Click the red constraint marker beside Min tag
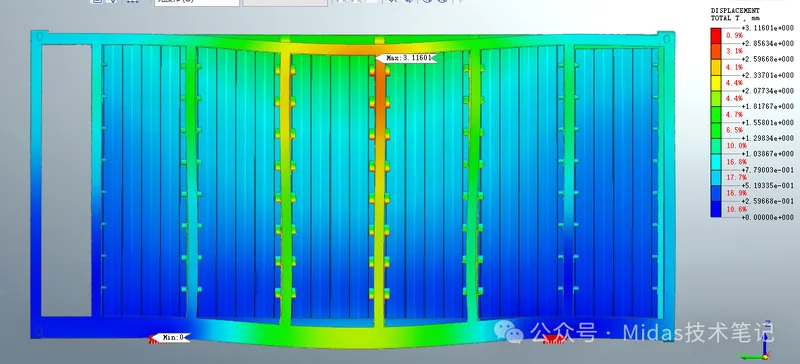This screenshot has width=800, height=364. (158, 340)
